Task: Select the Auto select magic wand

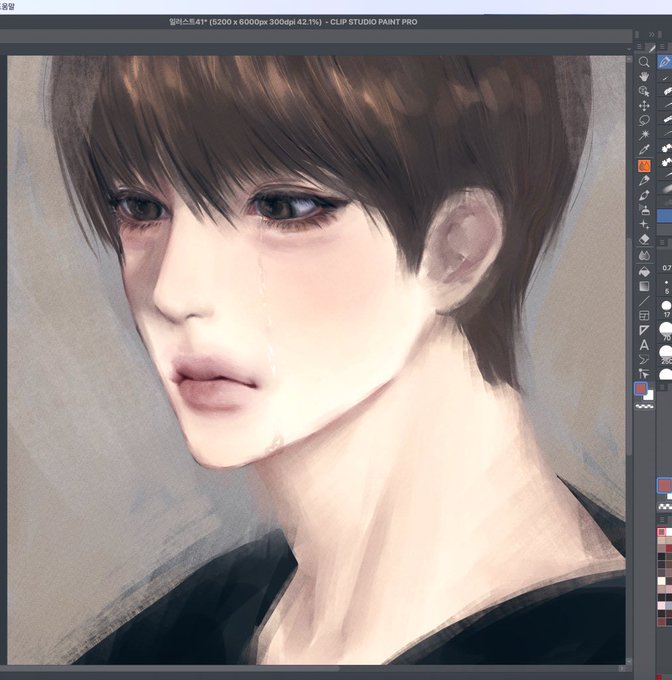Action: (644, 135)
